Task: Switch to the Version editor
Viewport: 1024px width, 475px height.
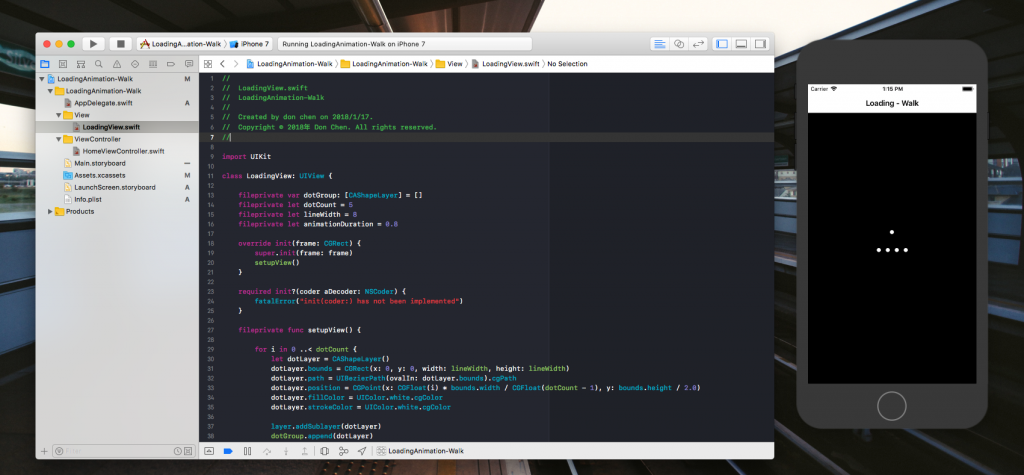Action: 698,44
